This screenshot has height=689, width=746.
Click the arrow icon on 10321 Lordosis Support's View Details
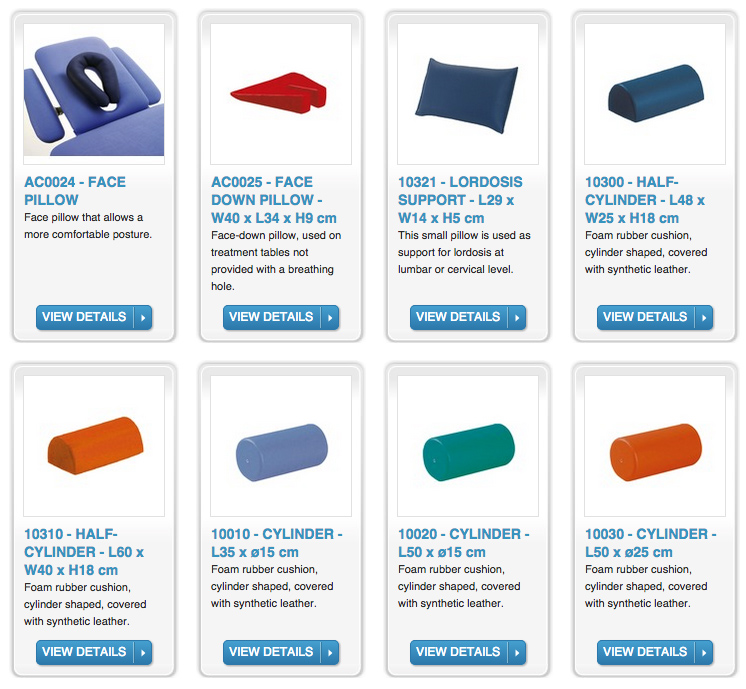point(517,317)
